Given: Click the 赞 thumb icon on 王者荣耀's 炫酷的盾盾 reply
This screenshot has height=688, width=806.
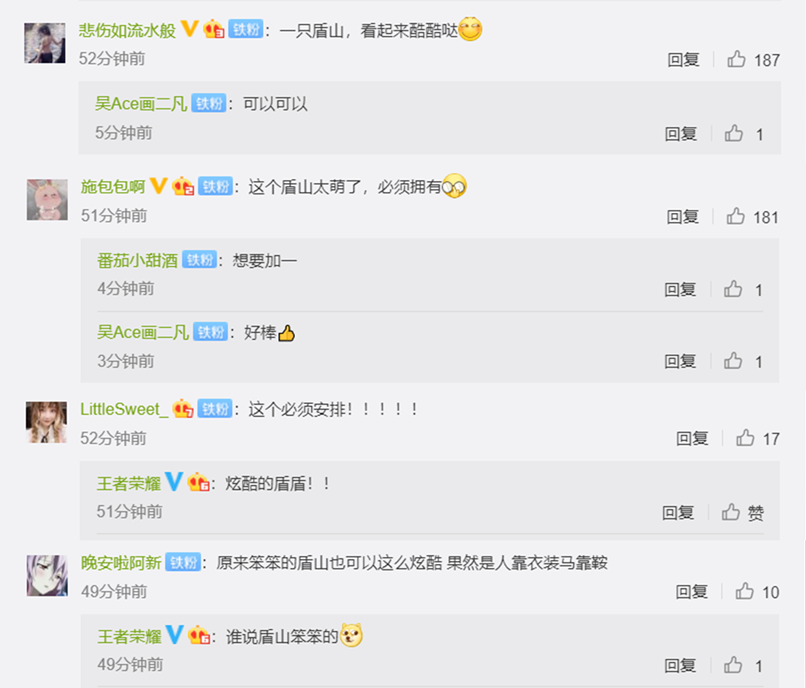Looking at the screenshot, I should pos(730,512).
